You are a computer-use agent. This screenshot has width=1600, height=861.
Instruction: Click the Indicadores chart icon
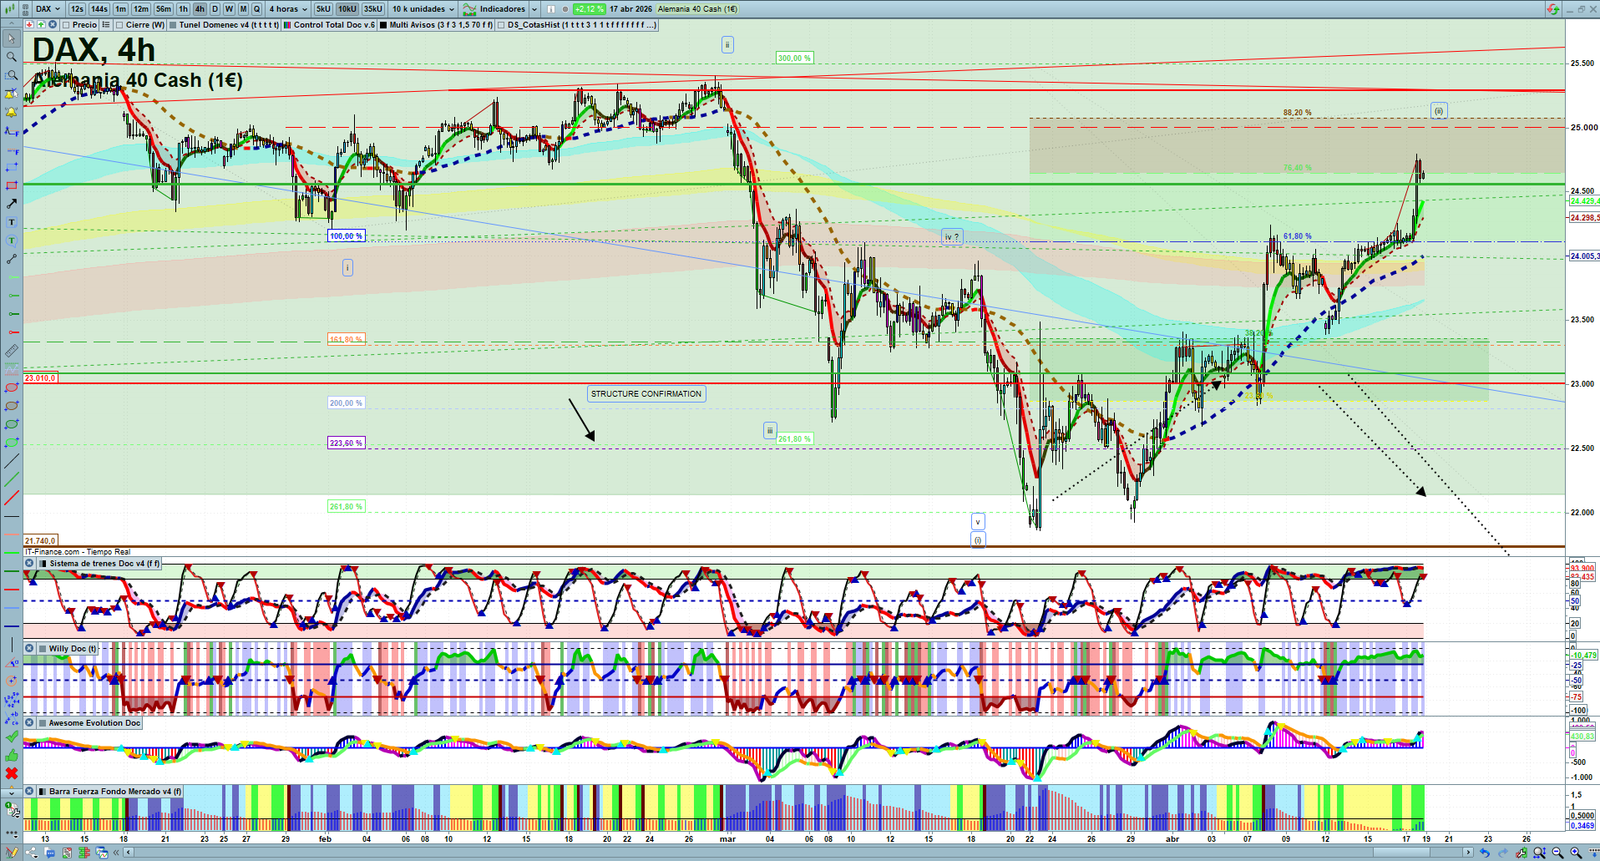(470, 9)
